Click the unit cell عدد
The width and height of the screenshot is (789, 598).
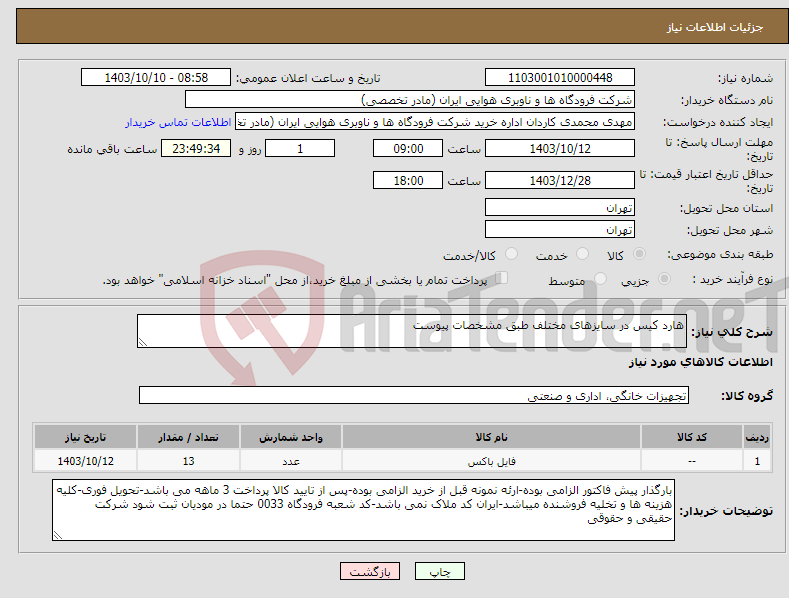pos(291,461)
